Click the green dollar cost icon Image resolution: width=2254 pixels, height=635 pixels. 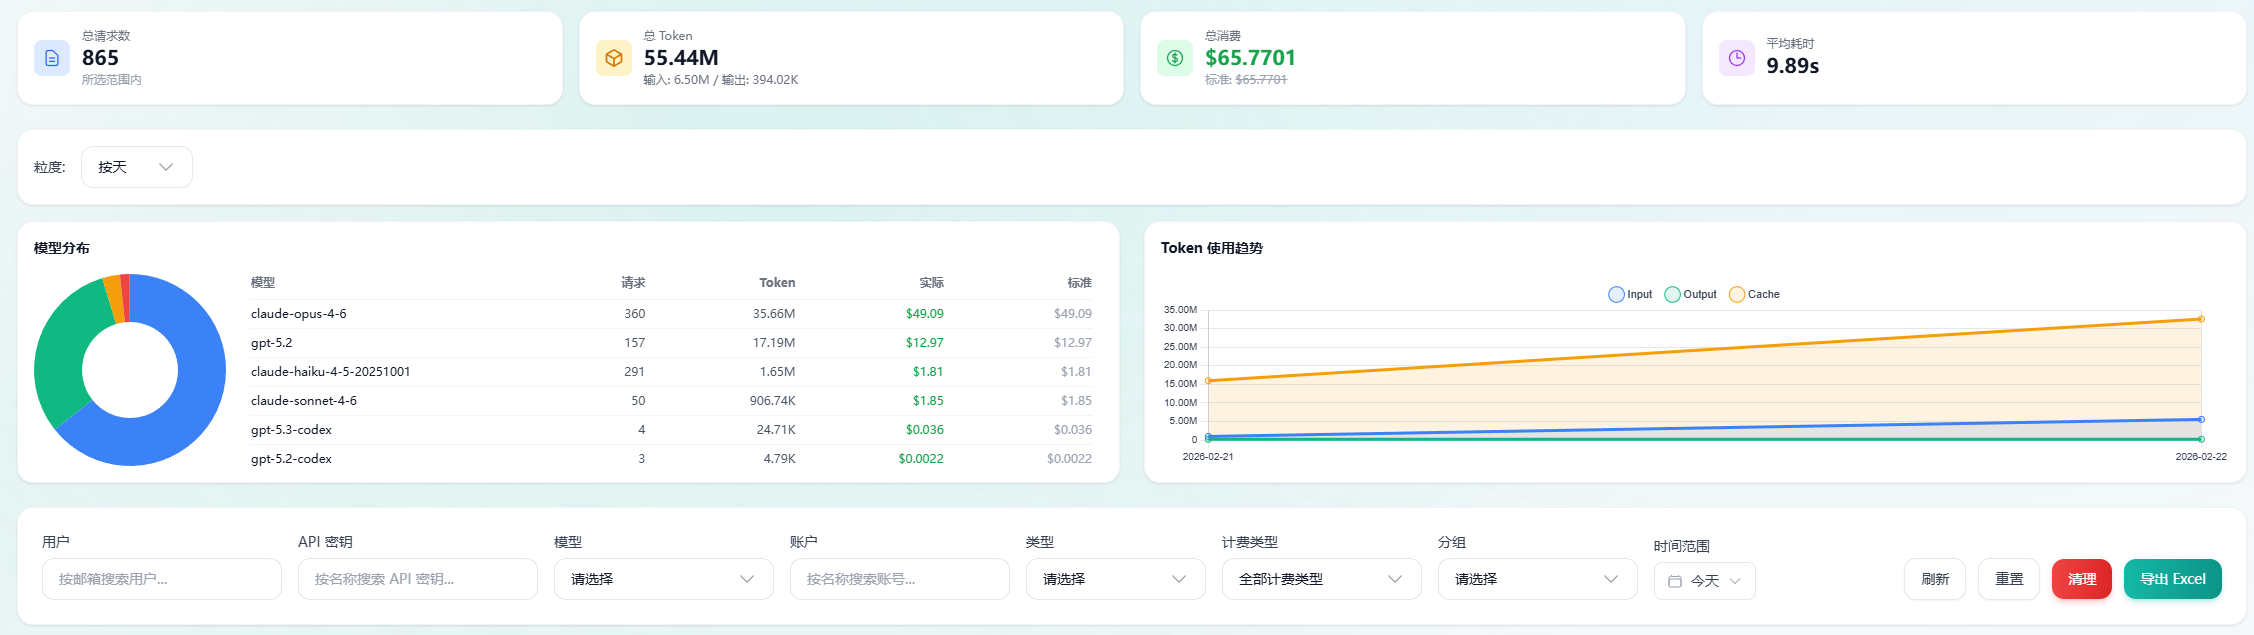tap(1175, 58)
